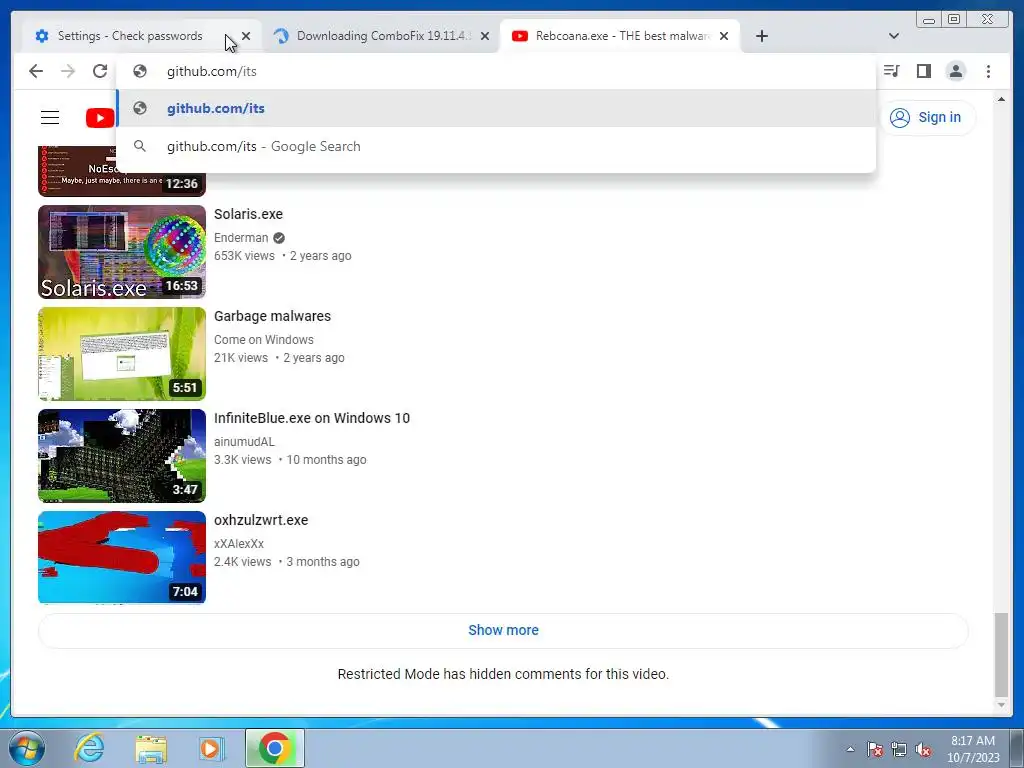Open the Garbage malwares thumbnail
The height and width of the screenshot is (768, 1024).
point(122,354)
